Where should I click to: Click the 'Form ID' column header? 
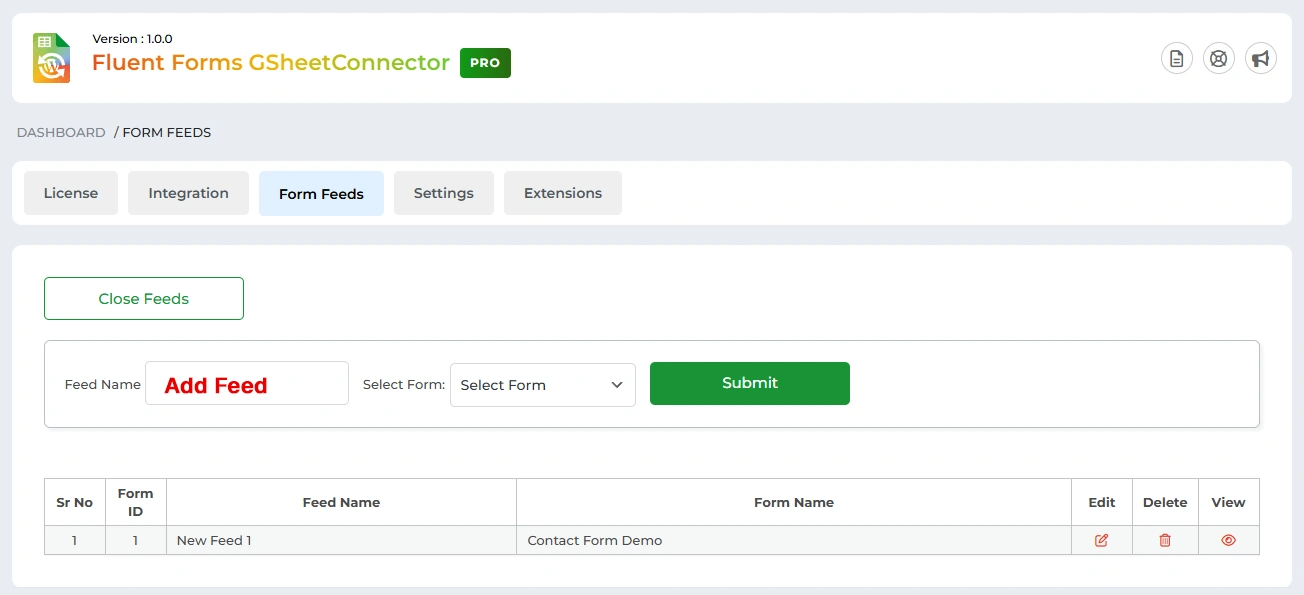(136, 502)
